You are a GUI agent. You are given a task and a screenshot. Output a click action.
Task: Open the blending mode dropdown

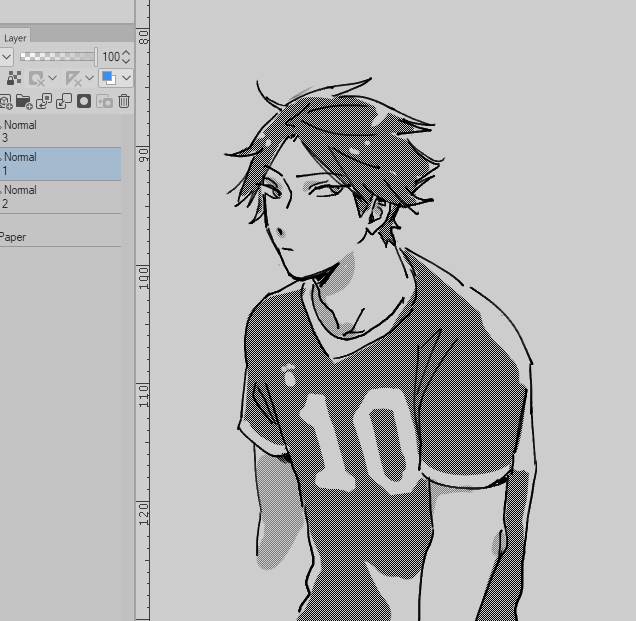click(x=6, y=57)
